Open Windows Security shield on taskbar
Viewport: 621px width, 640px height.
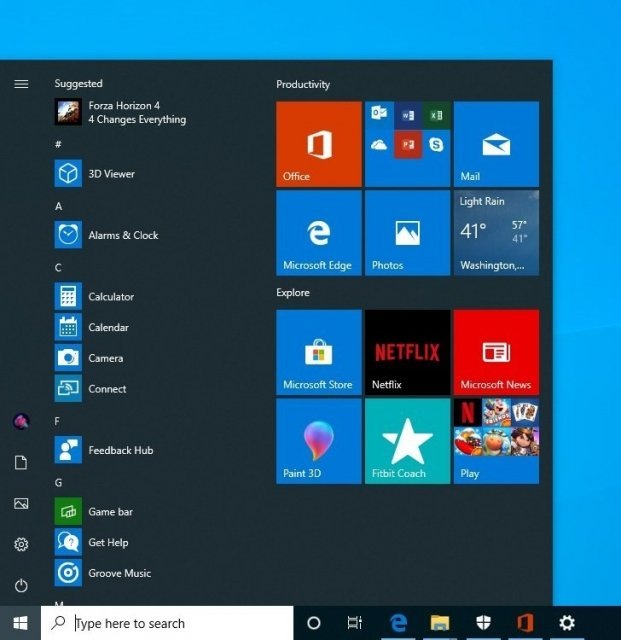point(483,623)
